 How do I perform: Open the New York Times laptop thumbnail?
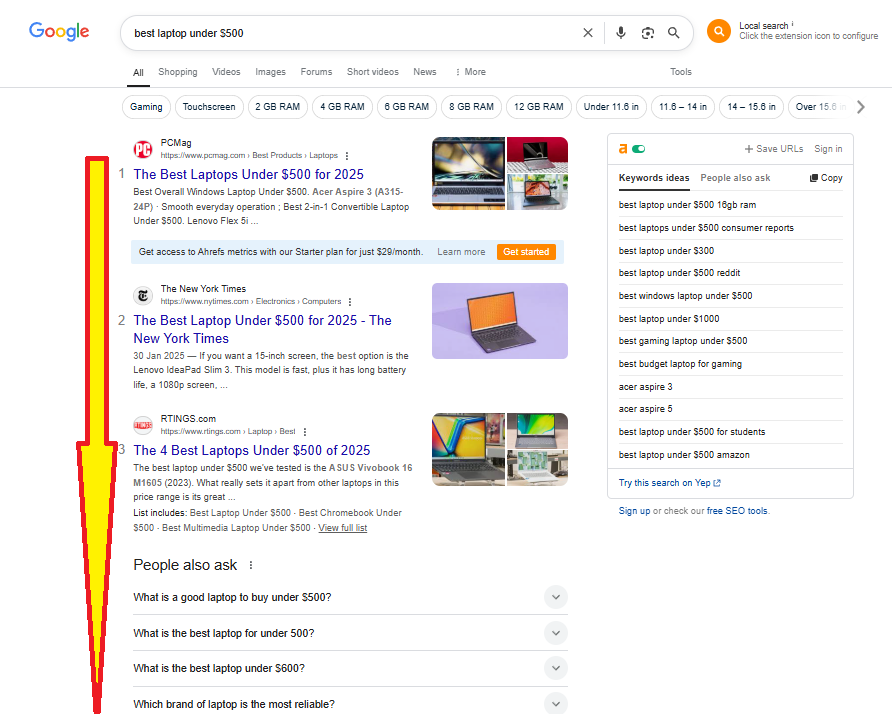(499, 321)
